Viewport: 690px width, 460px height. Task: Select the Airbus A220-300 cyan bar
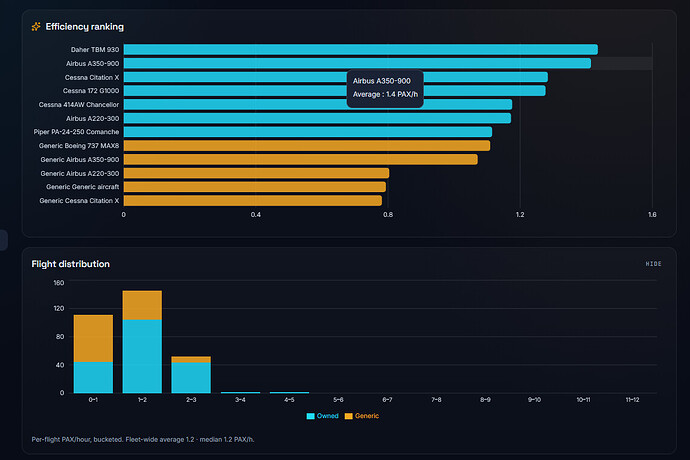coord(317,118)
